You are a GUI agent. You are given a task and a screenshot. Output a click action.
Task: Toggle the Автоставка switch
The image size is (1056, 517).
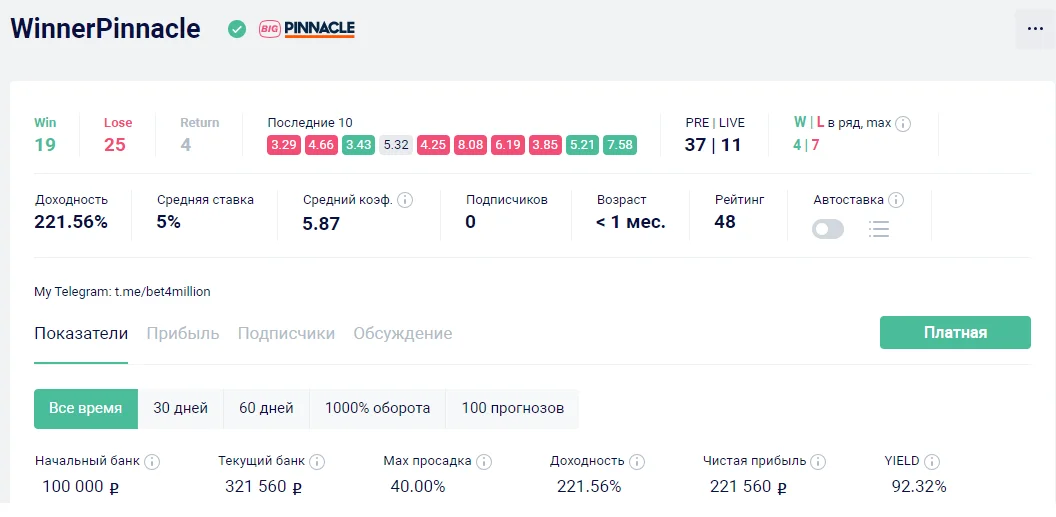[x=828, y=230]
